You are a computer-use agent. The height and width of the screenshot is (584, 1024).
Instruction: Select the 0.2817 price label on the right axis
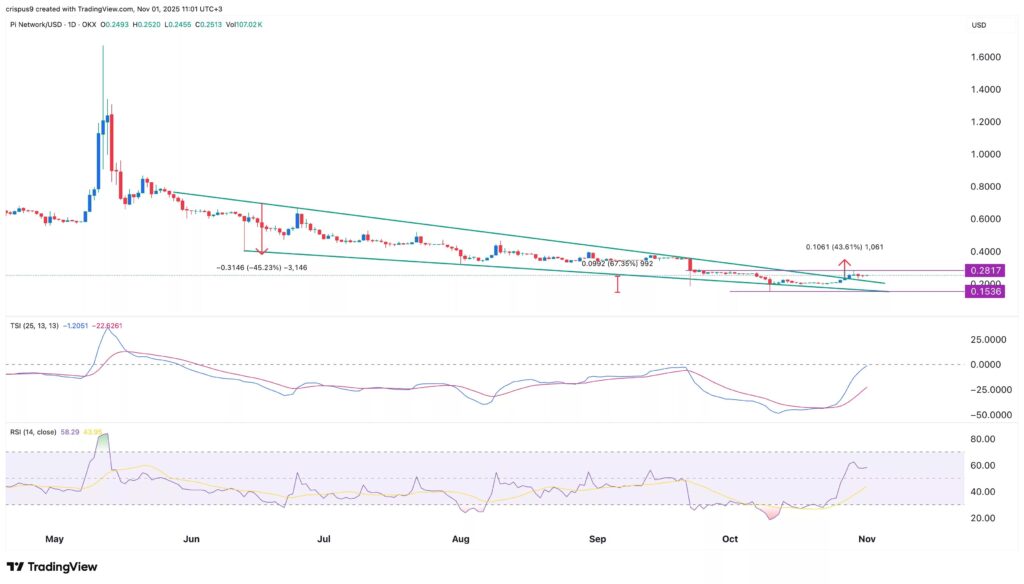[983, 270]
